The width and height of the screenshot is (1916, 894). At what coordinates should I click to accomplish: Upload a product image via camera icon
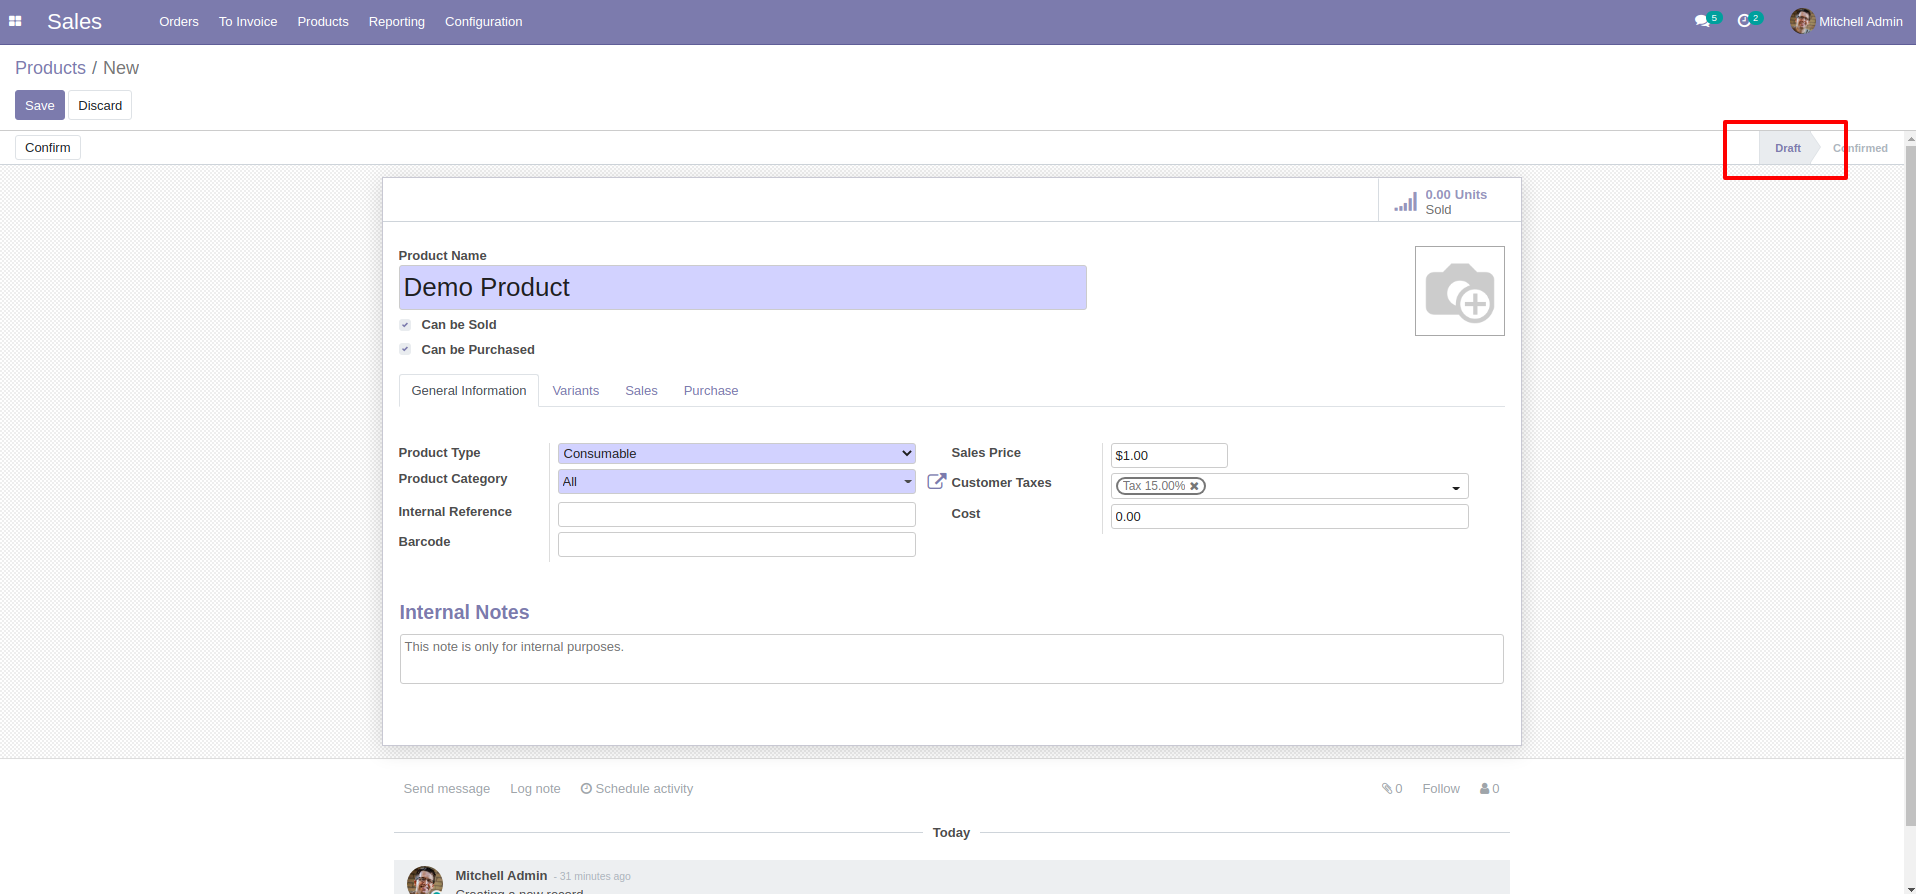pyautogui.click(x=1459, y=291)
